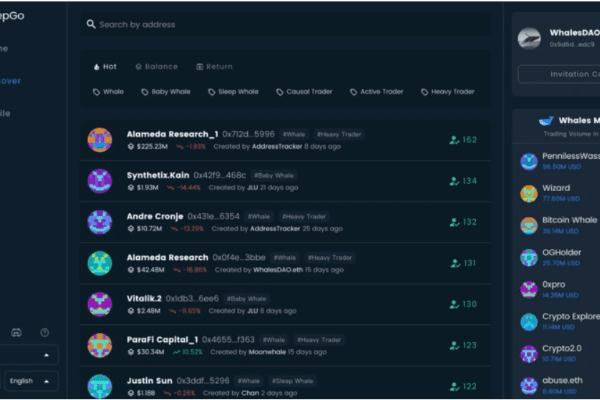600x400 pixels.
Task: Enable the Sleep Whale tag filter
Action: pos(232,92)
